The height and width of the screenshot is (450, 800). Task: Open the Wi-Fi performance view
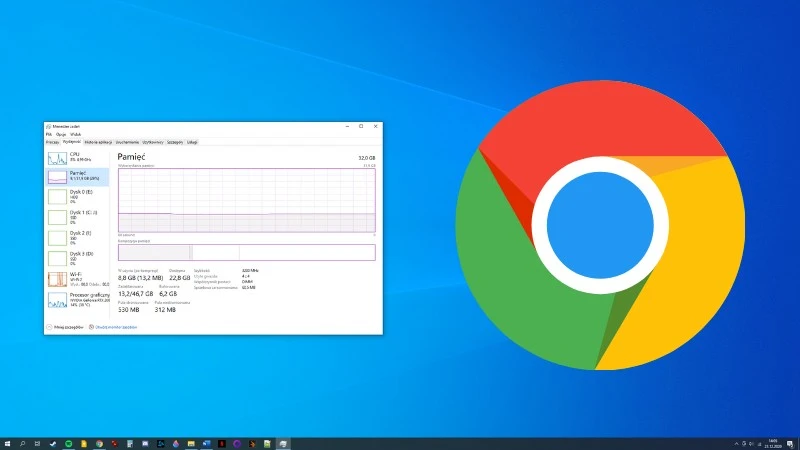[78, 279]
